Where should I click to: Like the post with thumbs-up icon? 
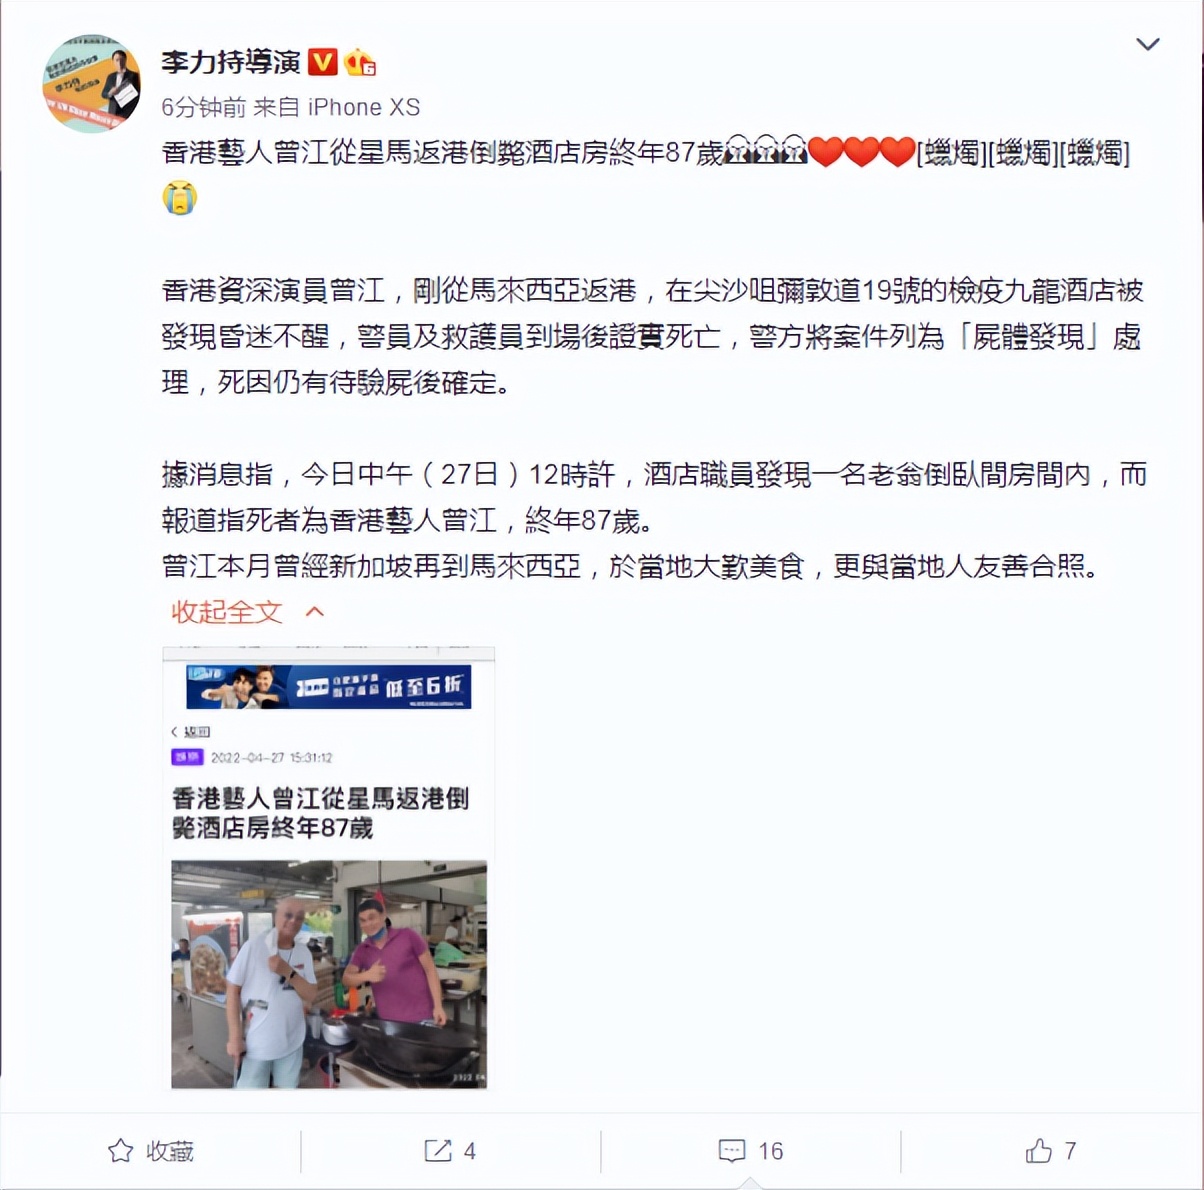[1039, 1151]
